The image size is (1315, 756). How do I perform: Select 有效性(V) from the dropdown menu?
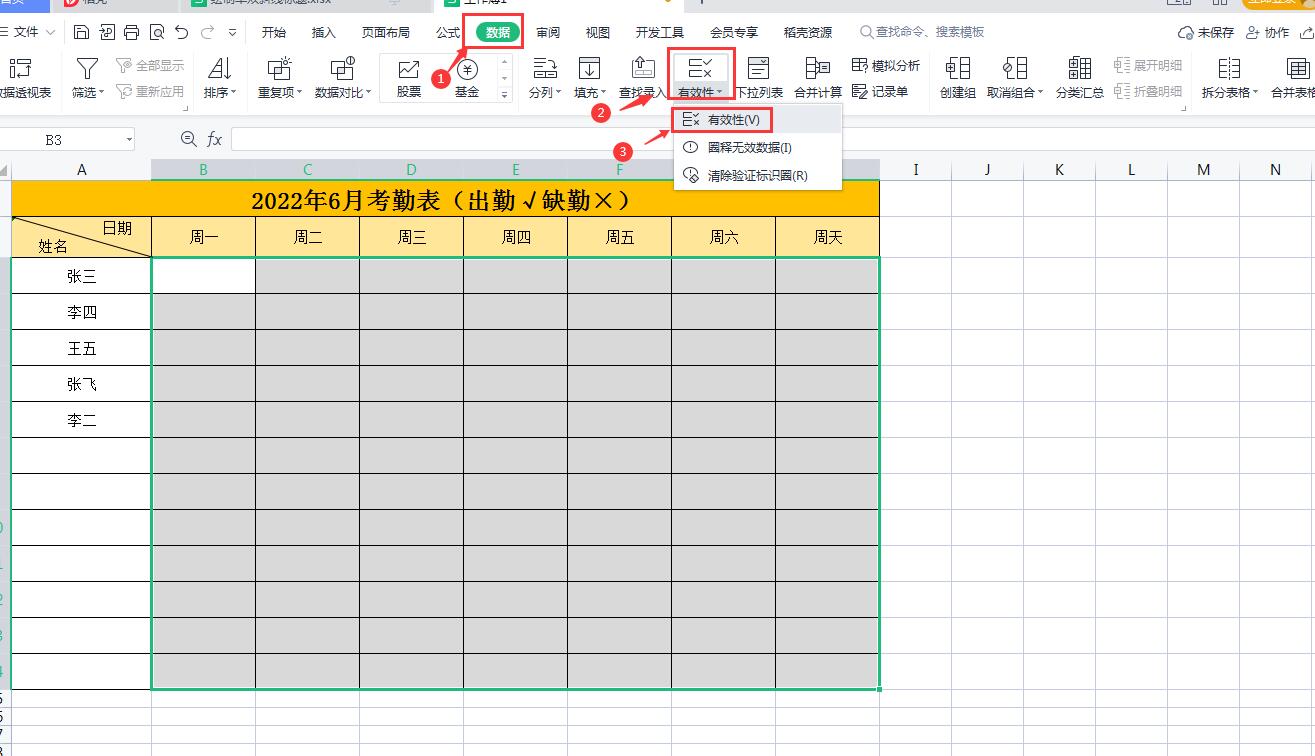click(x=733, y=119)
